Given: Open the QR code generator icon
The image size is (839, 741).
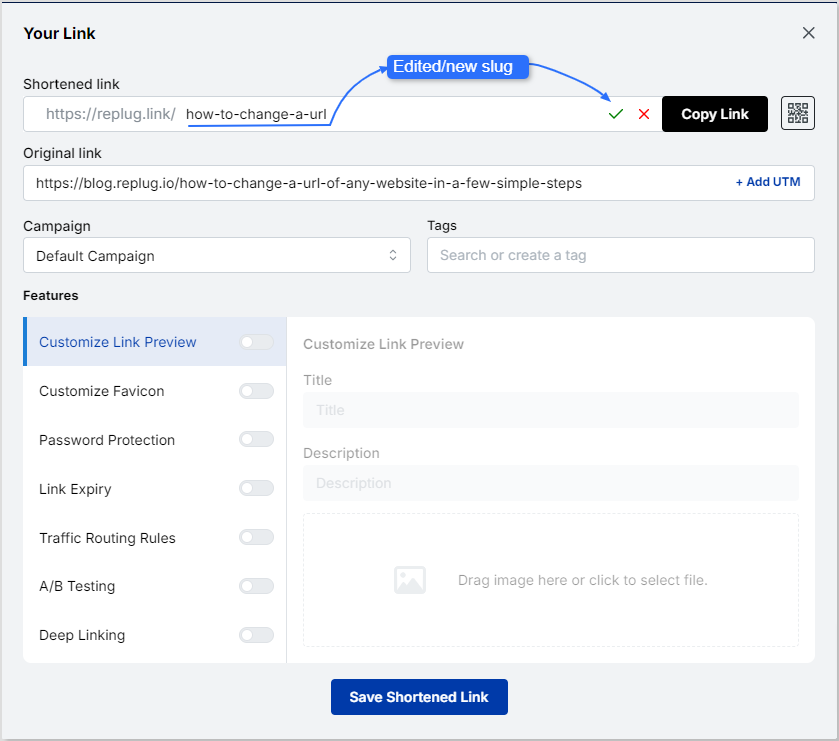Looking at the screenshot, I should tap(798, 113).
